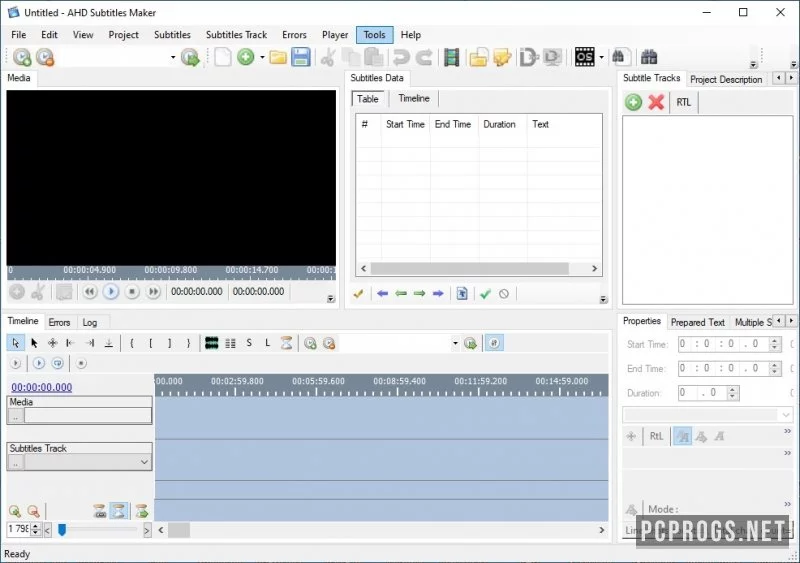Viewport: 800px width, 563px height.
Task: Open the Log tab
Action: tap(90, 322)
